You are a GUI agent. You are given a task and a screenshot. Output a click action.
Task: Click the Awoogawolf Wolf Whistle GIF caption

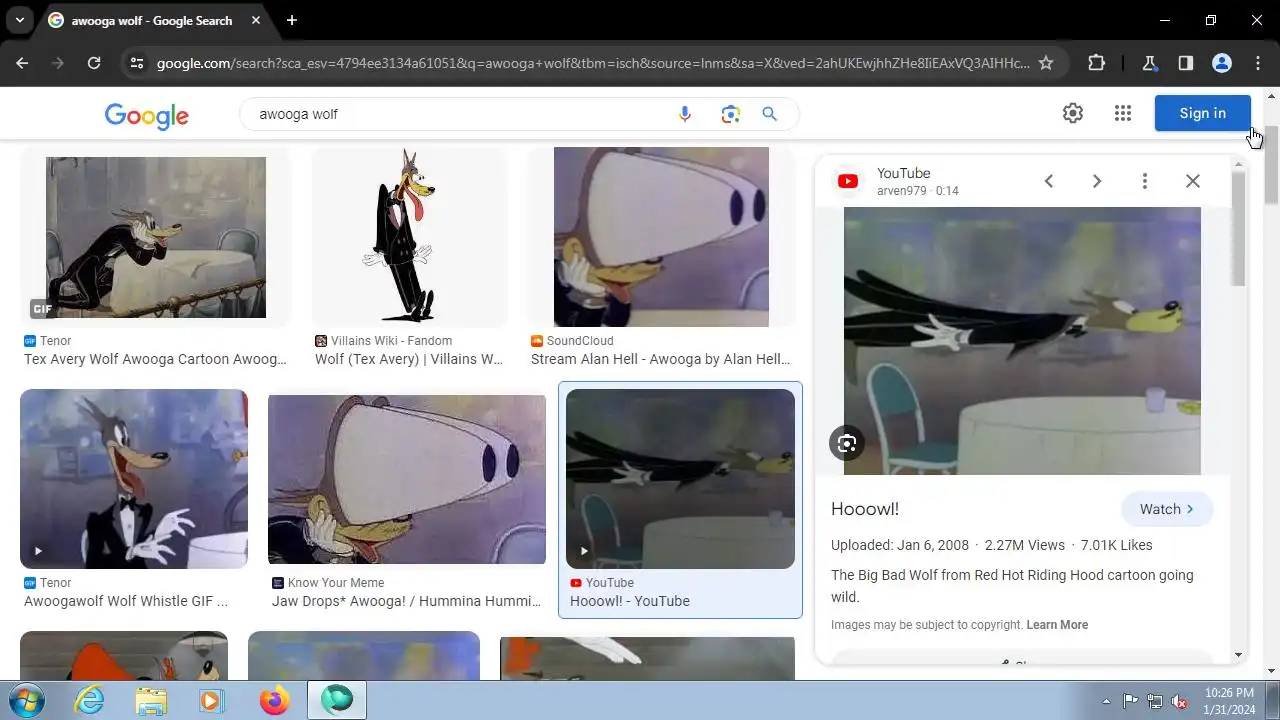tap(126, 601)
